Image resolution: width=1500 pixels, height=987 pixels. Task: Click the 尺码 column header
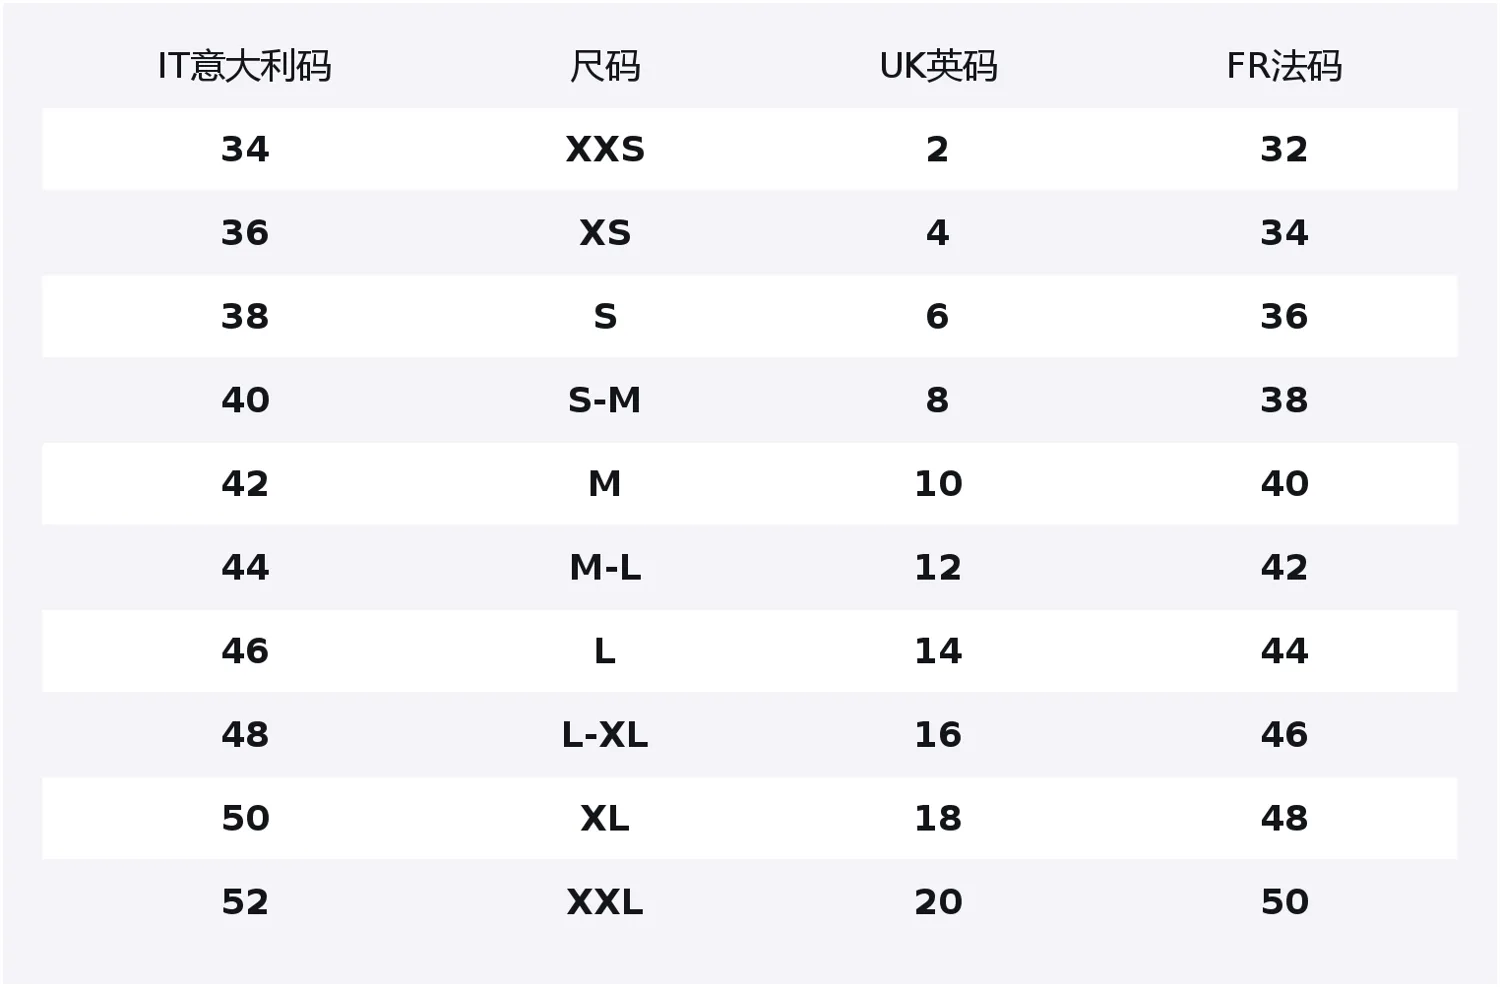(605, 66)
